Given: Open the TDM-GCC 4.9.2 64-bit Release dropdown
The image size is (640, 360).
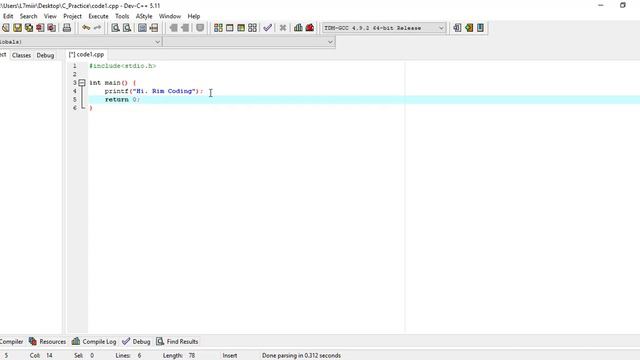Looking at the screenshot, I should (x=383, y=28).
